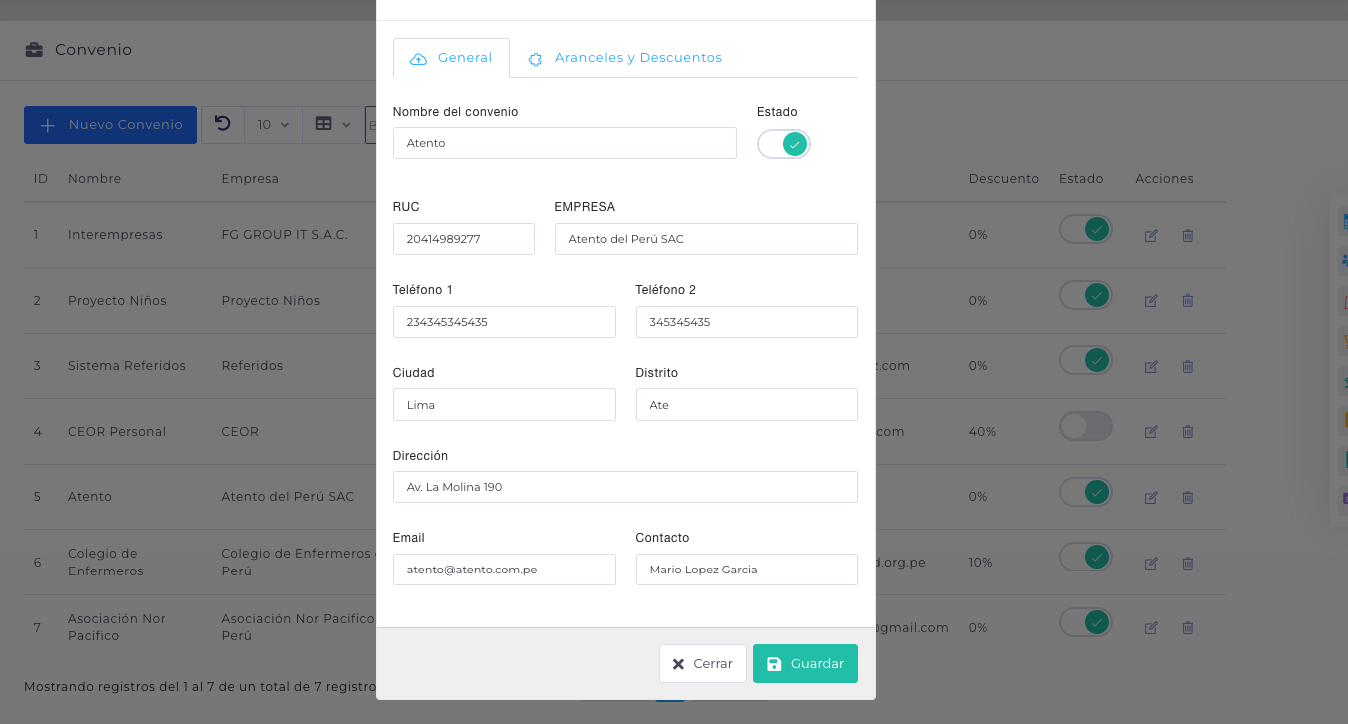
Task: Edit the Proyecto Niños row
Action: (1151, 301)
